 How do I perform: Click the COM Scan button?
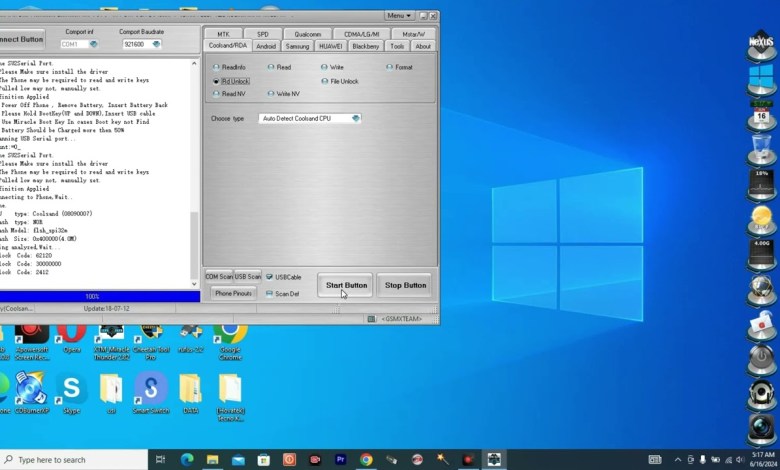coord(219,277)
